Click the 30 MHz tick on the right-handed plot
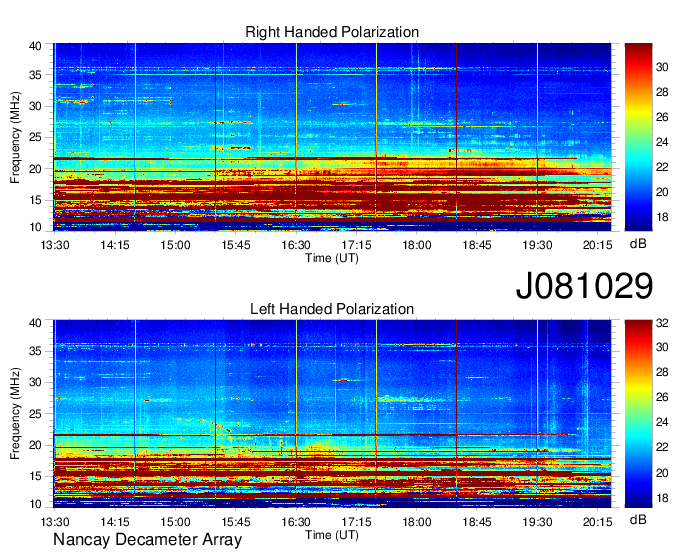 (x=35, y=106)
